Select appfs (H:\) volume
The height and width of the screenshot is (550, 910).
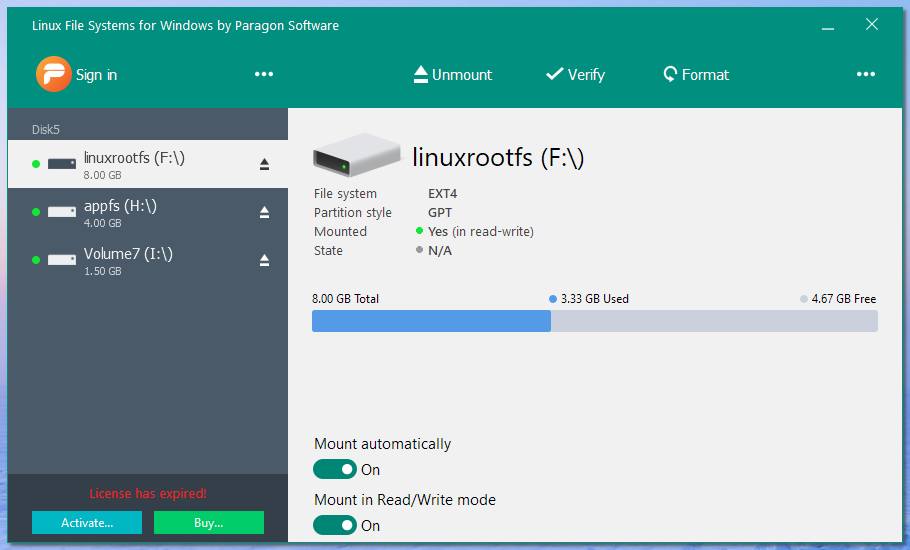147,212
